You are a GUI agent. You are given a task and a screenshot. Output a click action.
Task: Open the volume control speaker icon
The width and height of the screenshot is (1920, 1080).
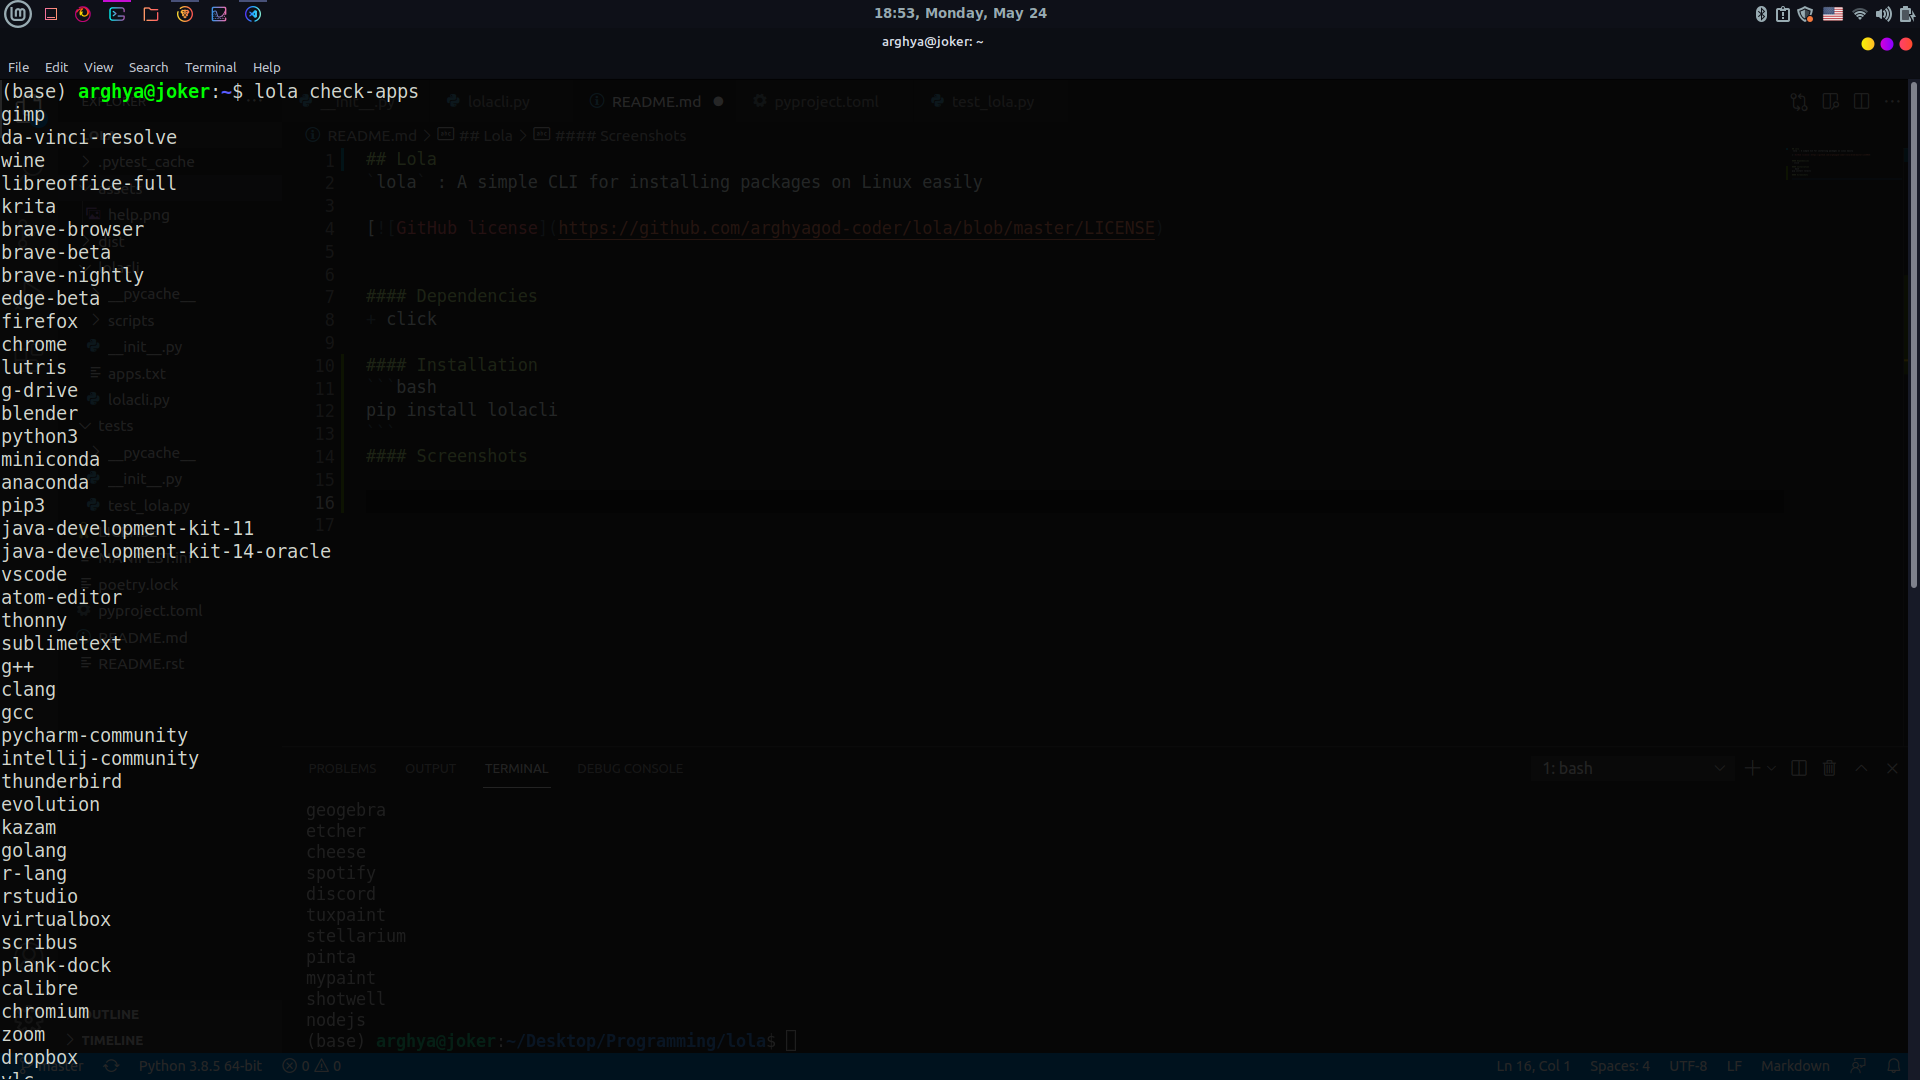pos(1883,14)
